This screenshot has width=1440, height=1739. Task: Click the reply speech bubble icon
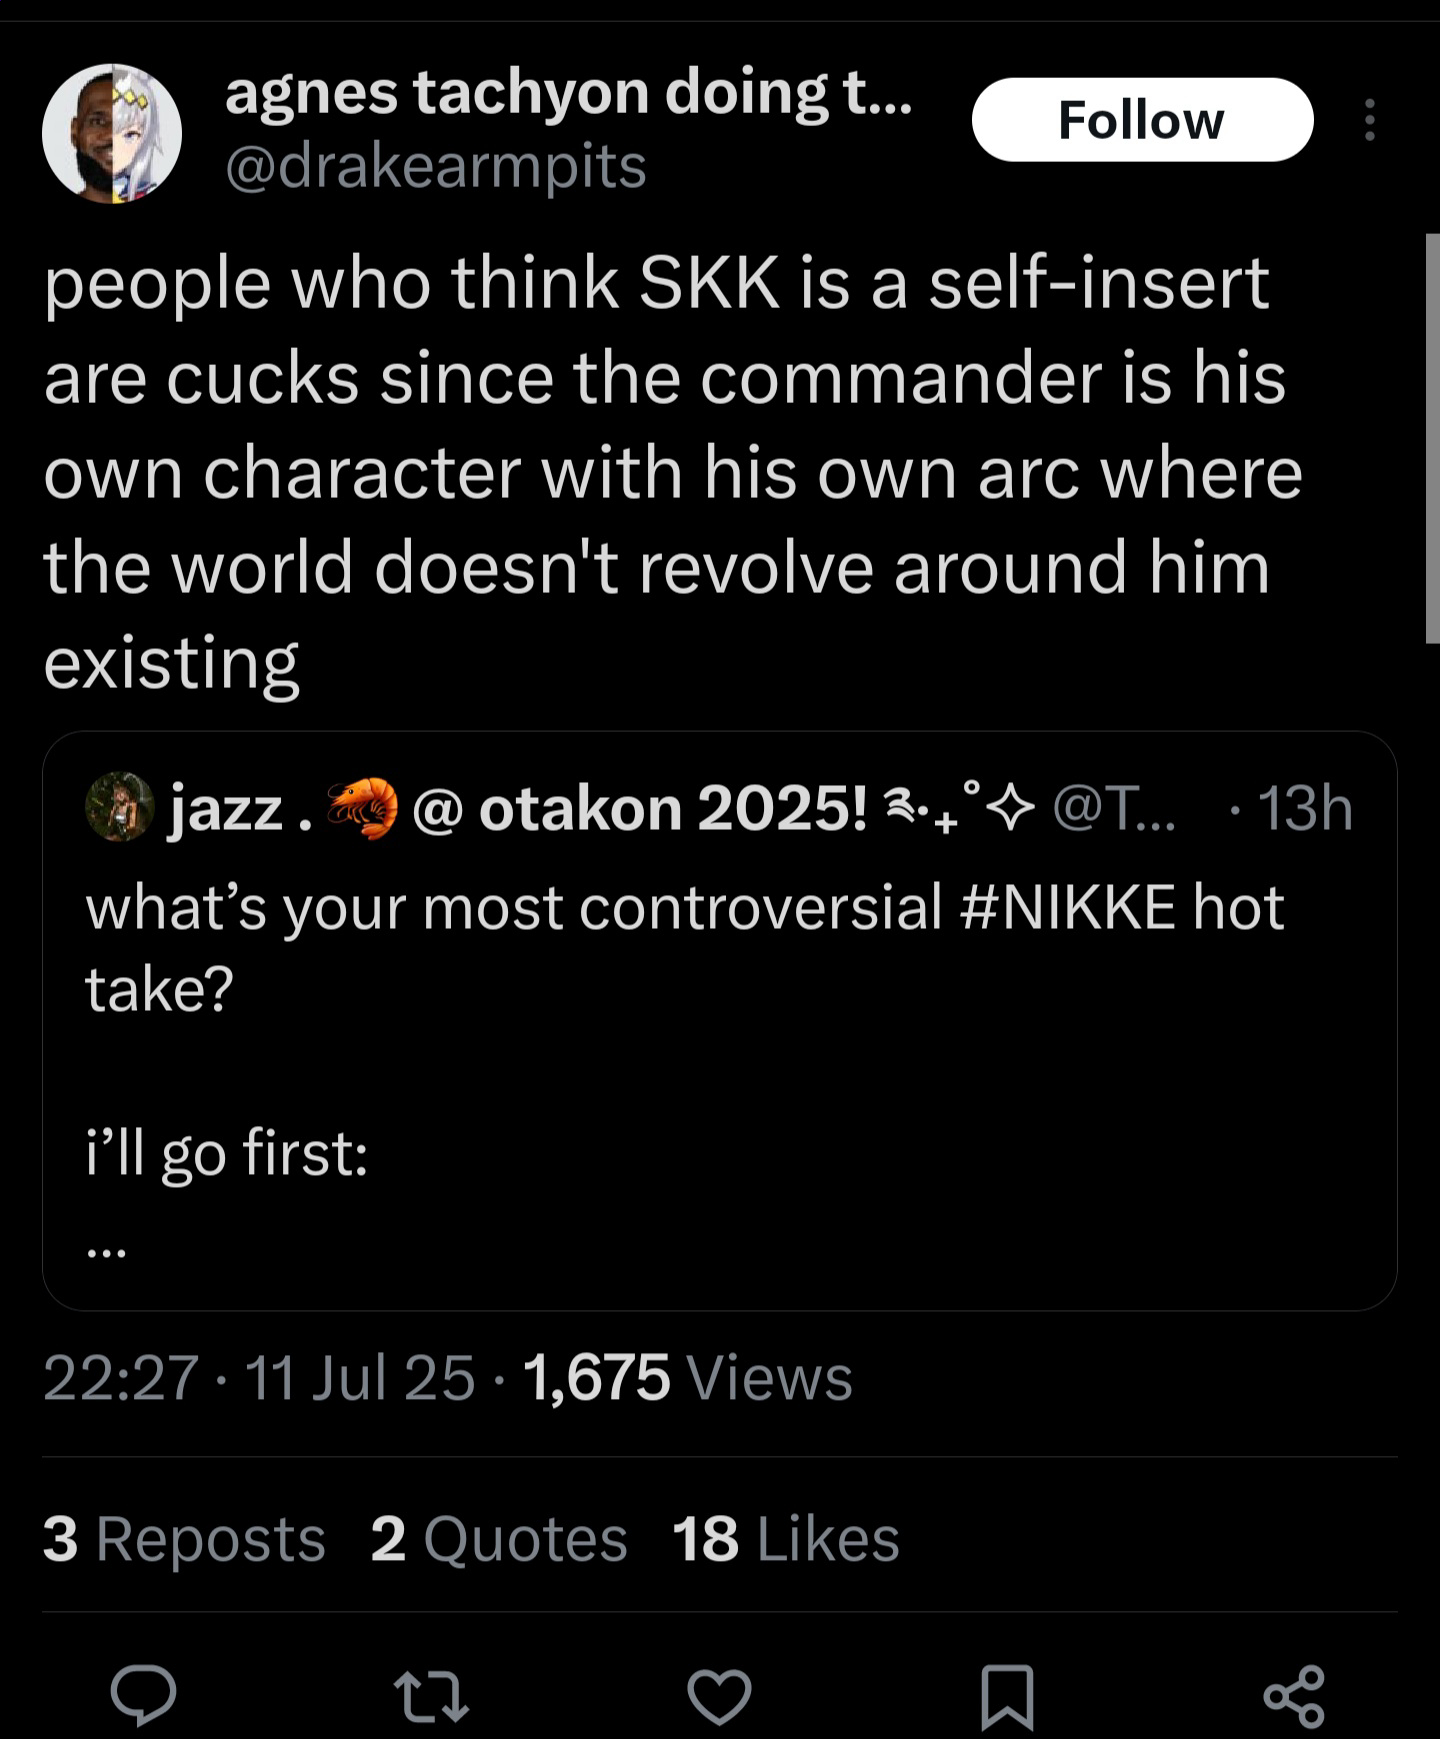(143, 1696)
